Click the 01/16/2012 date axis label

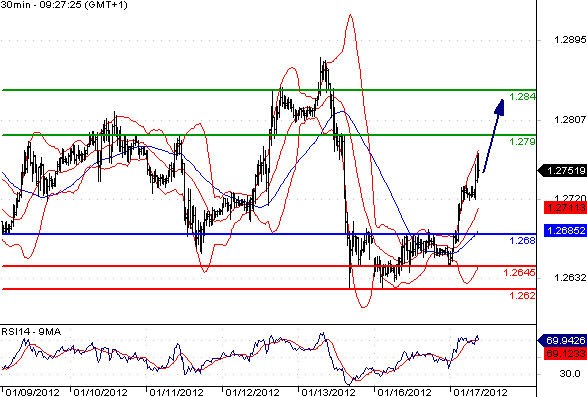[x=404, y=392]
